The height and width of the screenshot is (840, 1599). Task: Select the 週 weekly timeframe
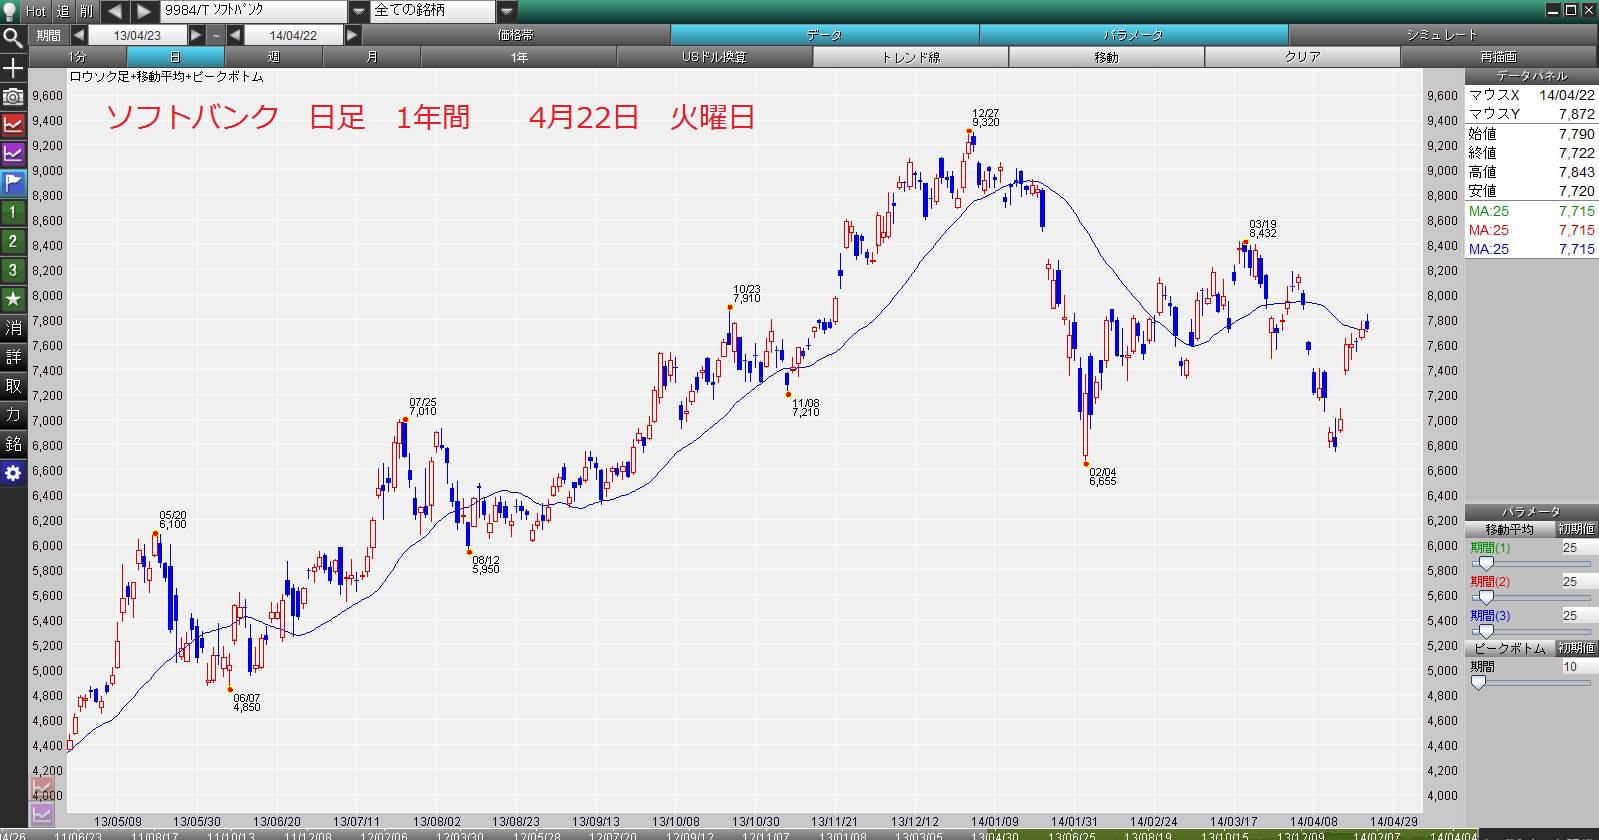click(273, 57)
